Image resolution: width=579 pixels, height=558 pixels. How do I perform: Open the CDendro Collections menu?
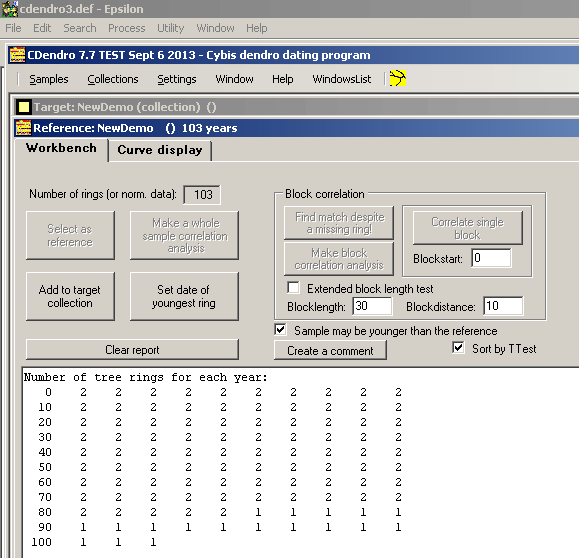[x=113, y=79]
